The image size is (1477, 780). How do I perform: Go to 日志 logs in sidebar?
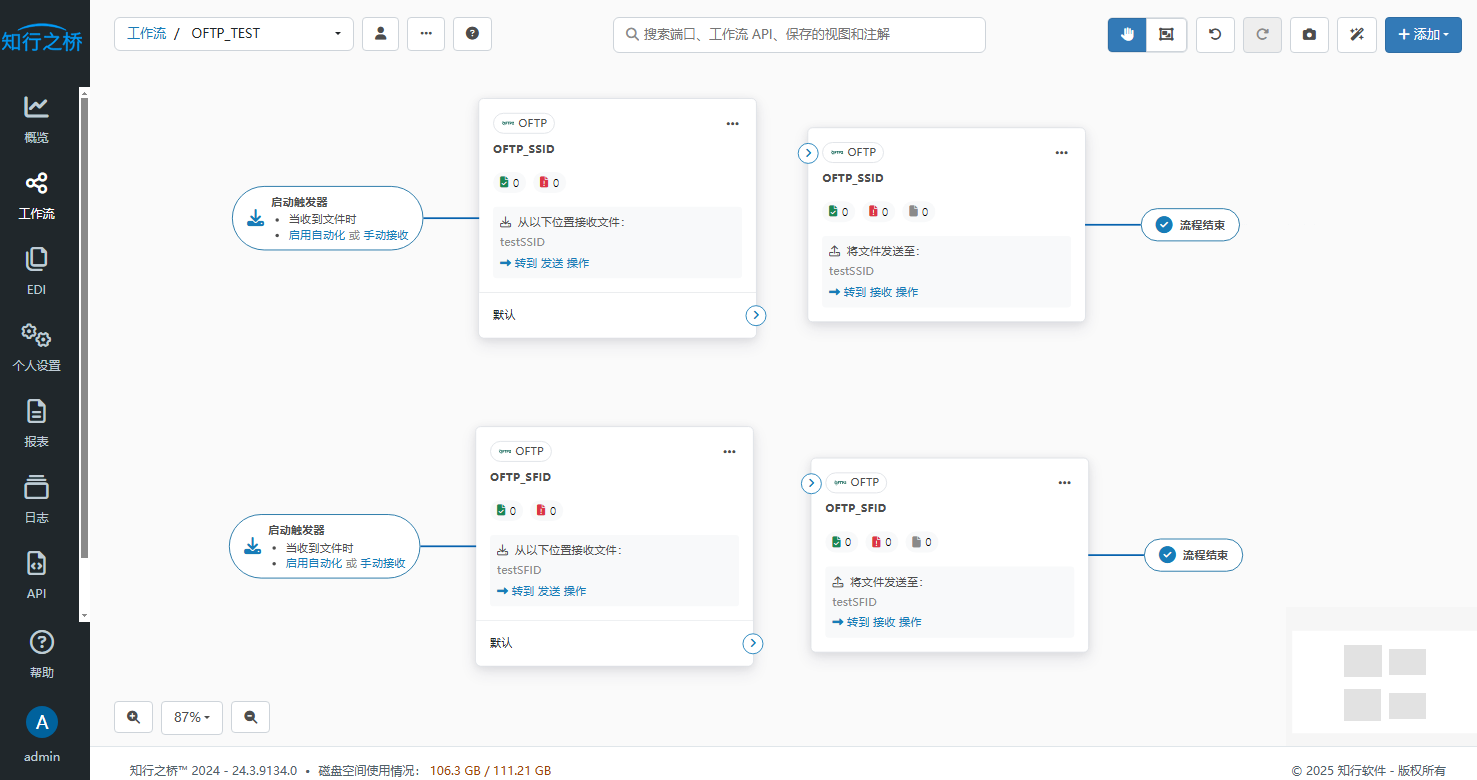point(36,499)
